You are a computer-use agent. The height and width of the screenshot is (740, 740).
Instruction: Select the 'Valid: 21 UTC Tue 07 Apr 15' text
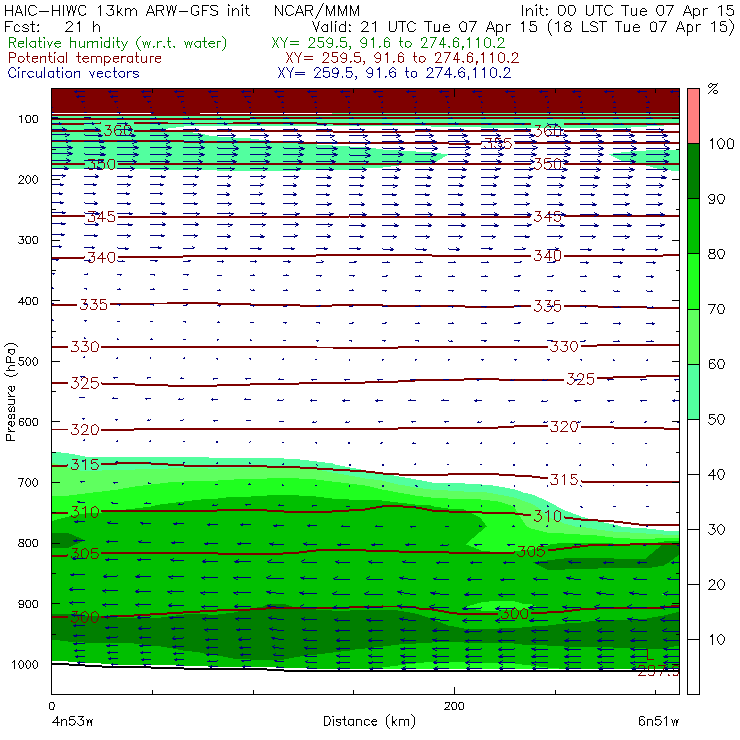pos(424,26)
